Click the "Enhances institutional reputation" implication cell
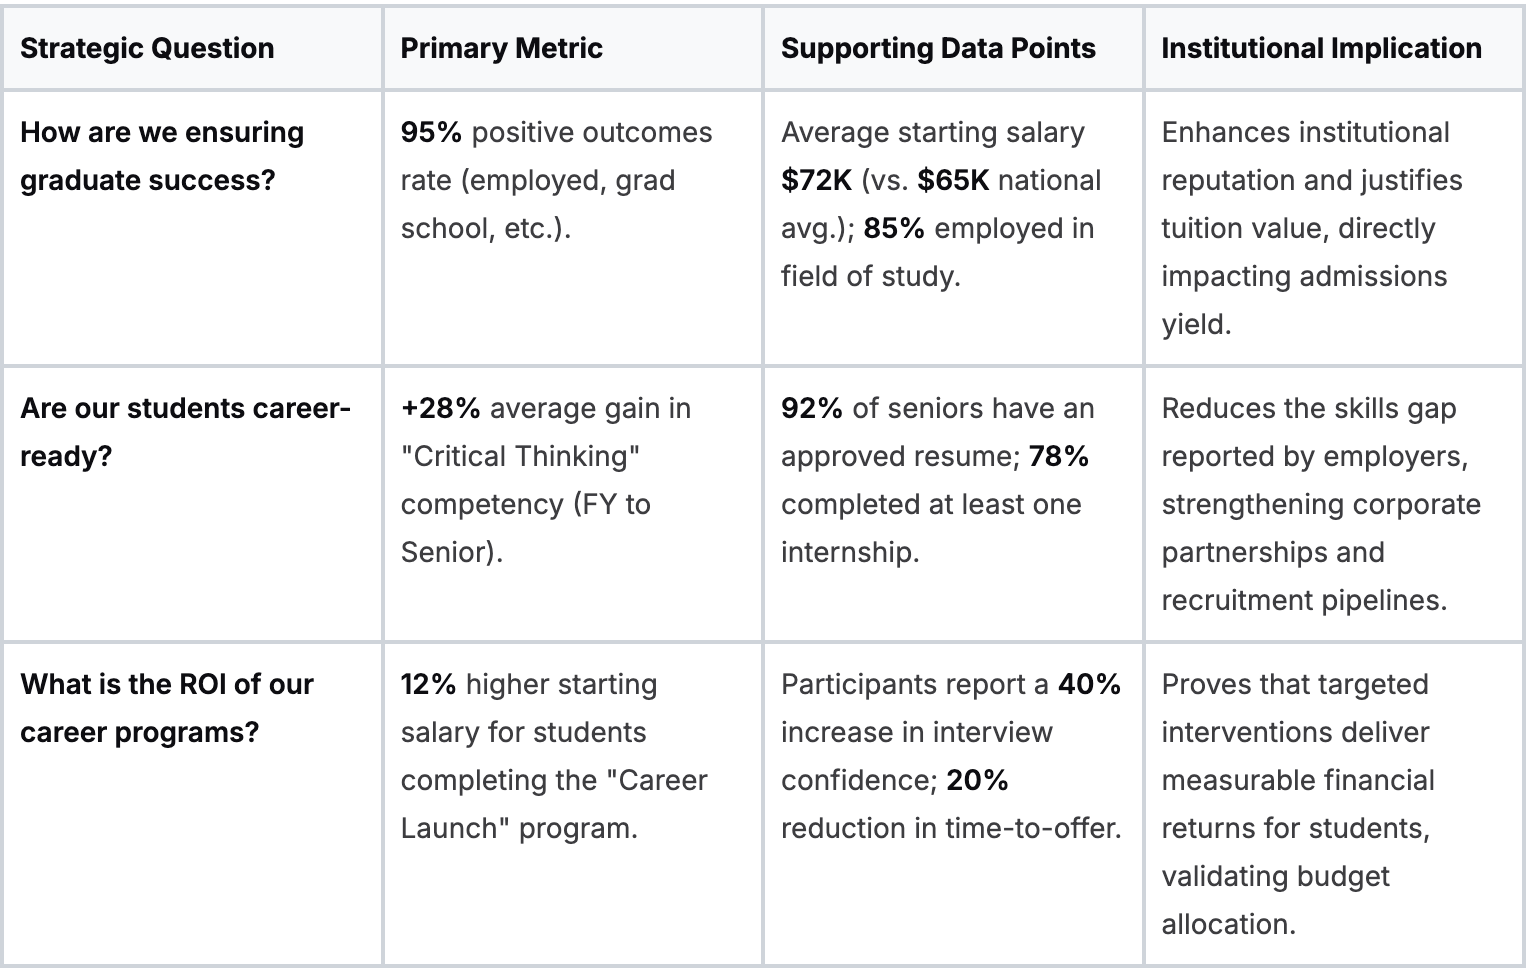Image resolution: width=1534 pixels, height=974 pixels. pos(1312,229)
